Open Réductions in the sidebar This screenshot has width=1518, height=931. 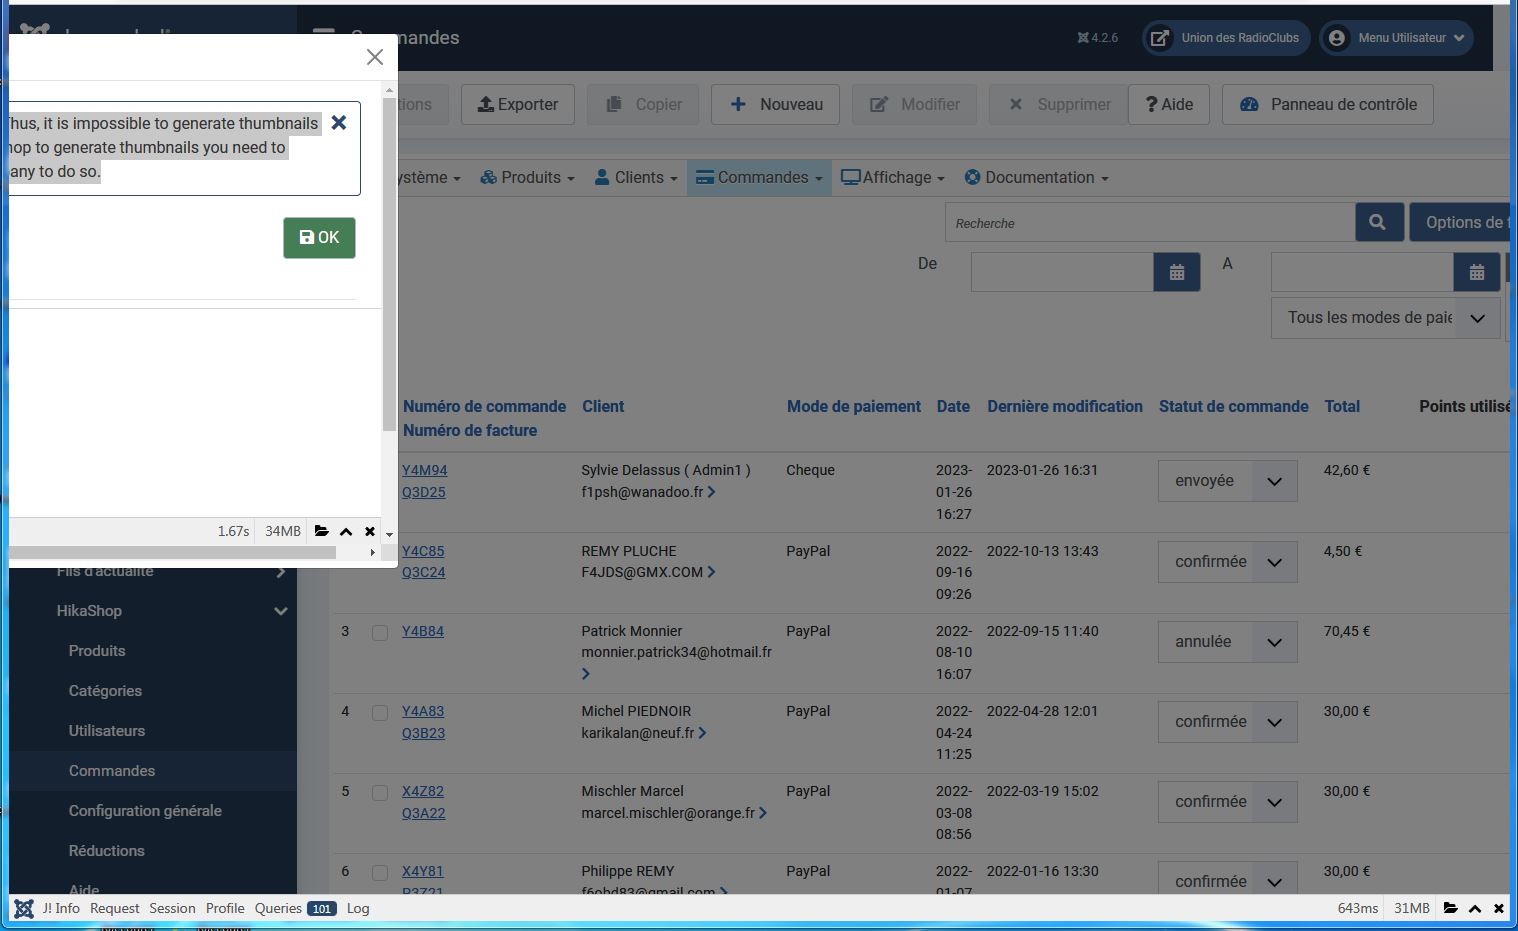click(x=107, y=851)
